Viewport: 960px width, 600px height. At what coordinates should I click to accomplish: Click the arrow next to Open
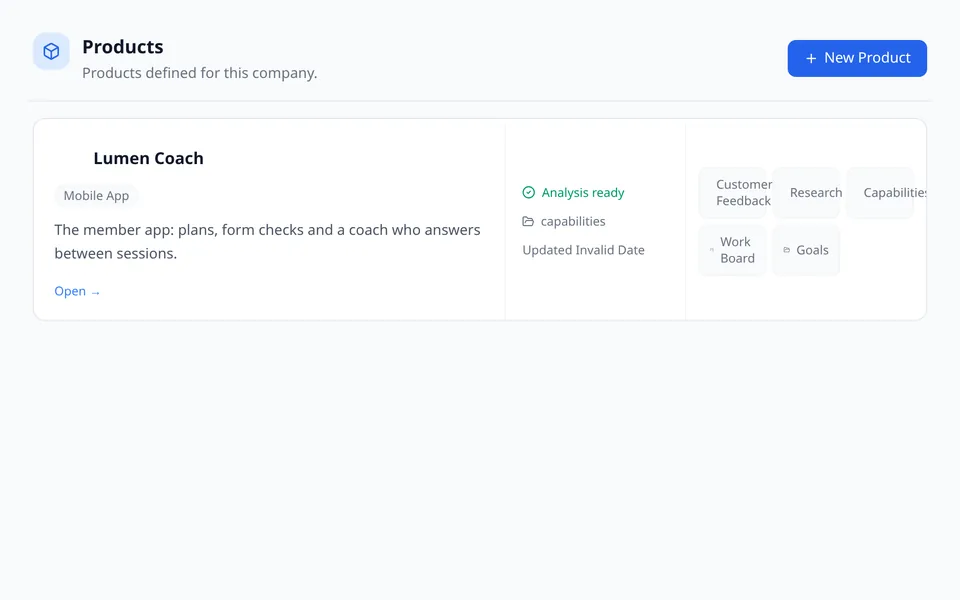tap(96, 293)
